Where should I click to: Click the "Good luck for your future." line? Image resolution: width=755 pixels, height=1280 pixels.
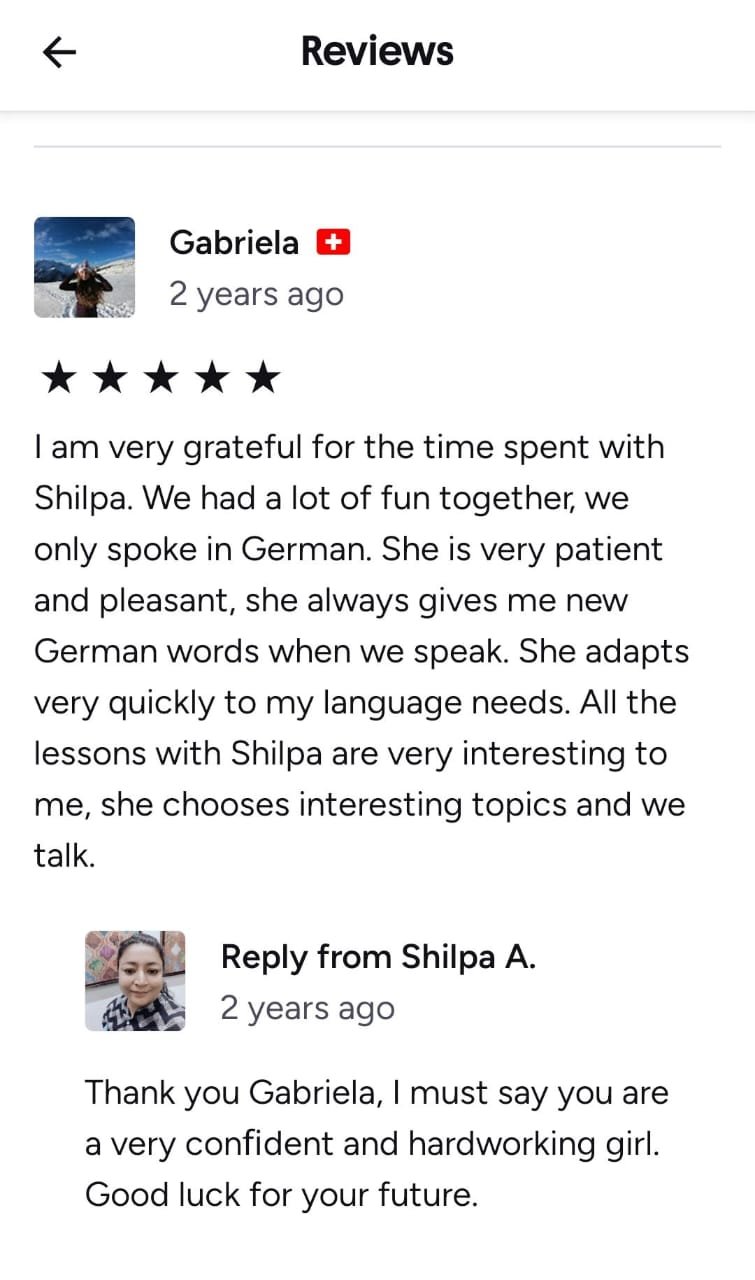pyautogui.click(x=281, y=1195)
